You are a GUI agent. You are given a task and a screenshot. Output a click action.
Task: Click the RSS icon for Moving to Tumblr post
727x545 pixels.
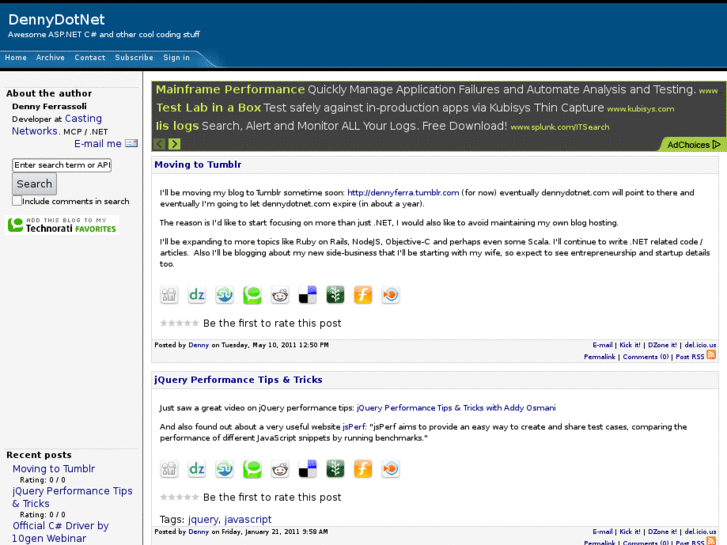click(x=711, y=355)
